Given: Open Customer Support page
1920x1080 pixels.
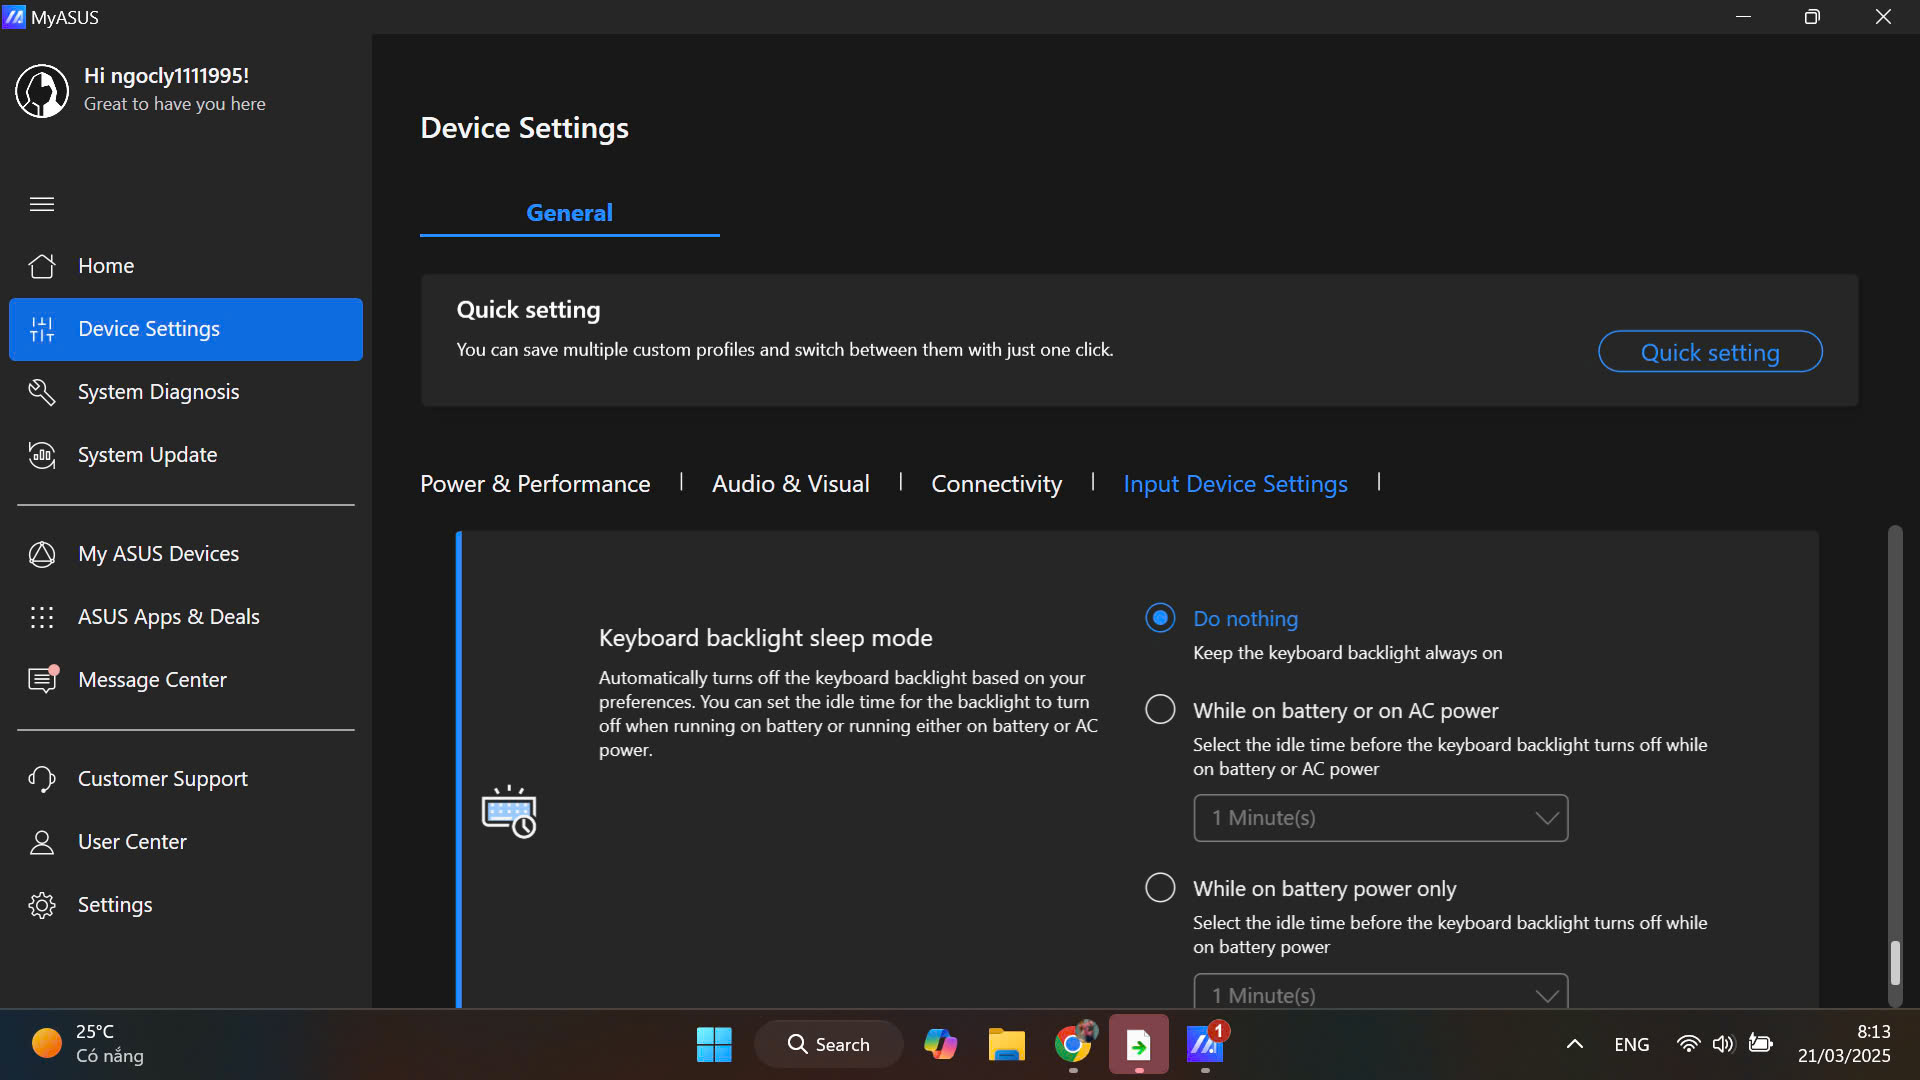Looking at the screenshot, I should point(163,779).
